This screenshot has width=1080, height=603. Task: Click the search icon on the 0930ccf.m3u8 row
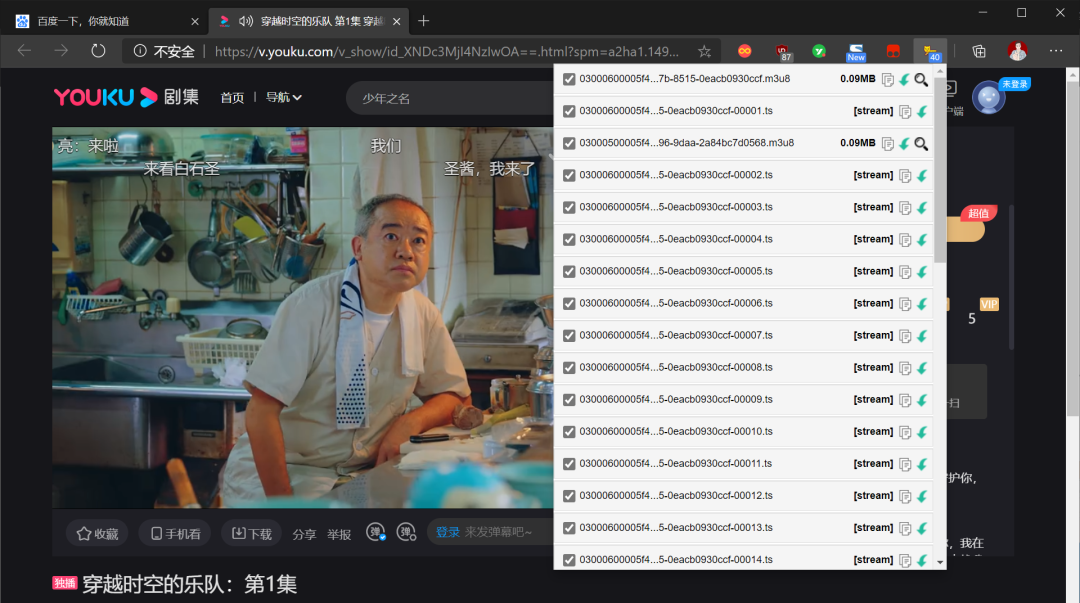tap(921, 80)
